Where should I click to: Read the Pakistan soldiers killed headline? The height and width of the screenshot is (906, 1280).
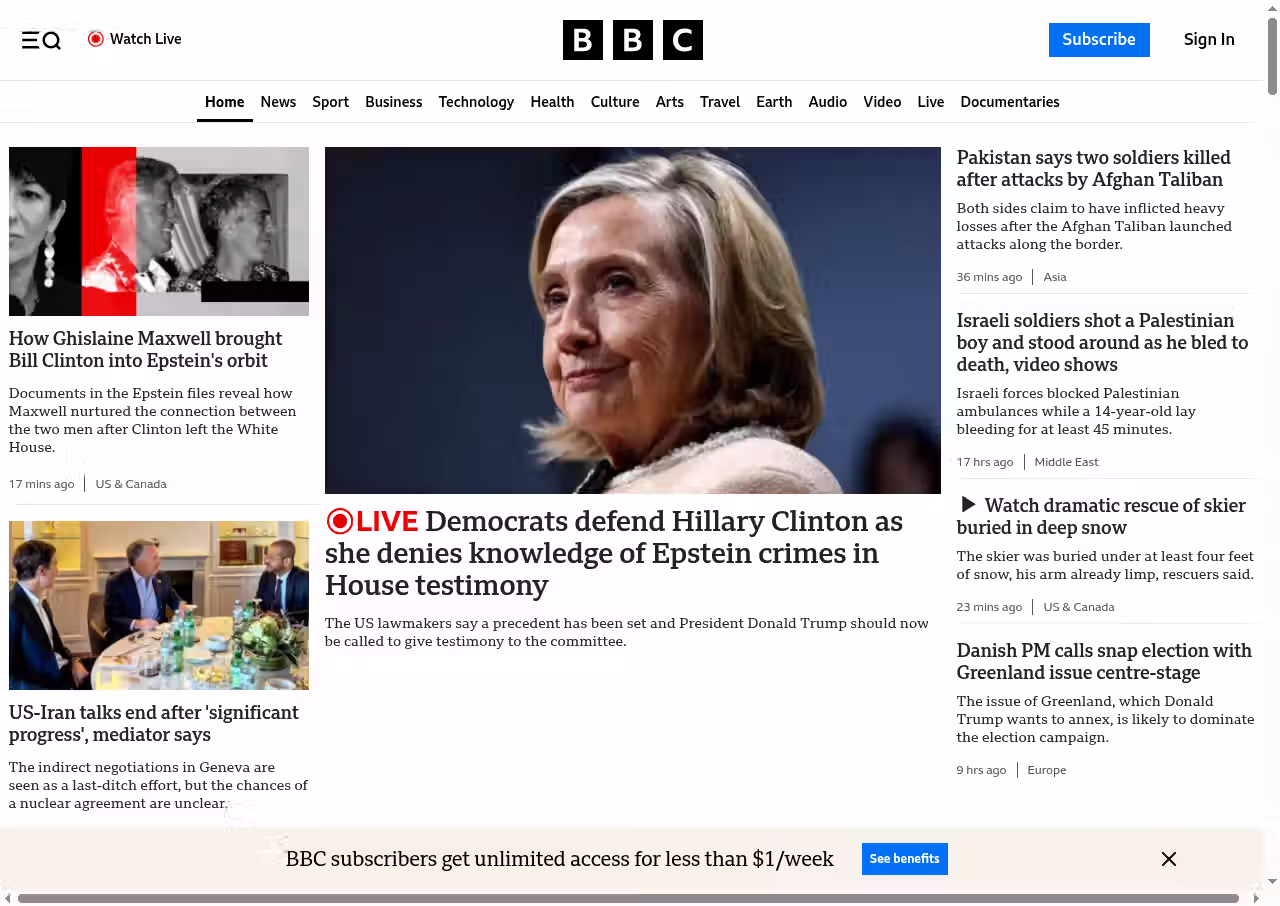(x=1093, y=169)
